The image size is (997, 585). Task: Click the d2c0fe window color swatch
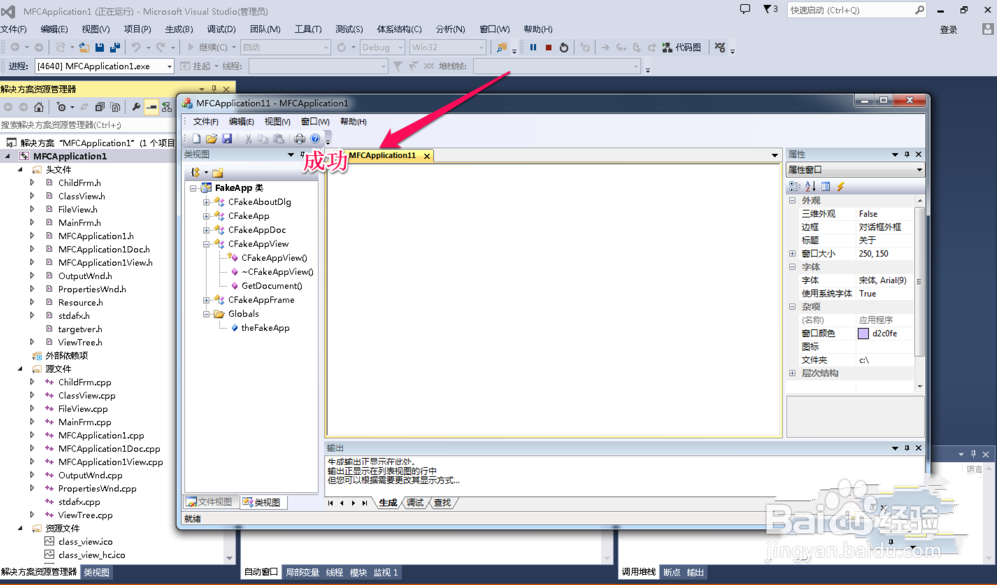[863, 333]
